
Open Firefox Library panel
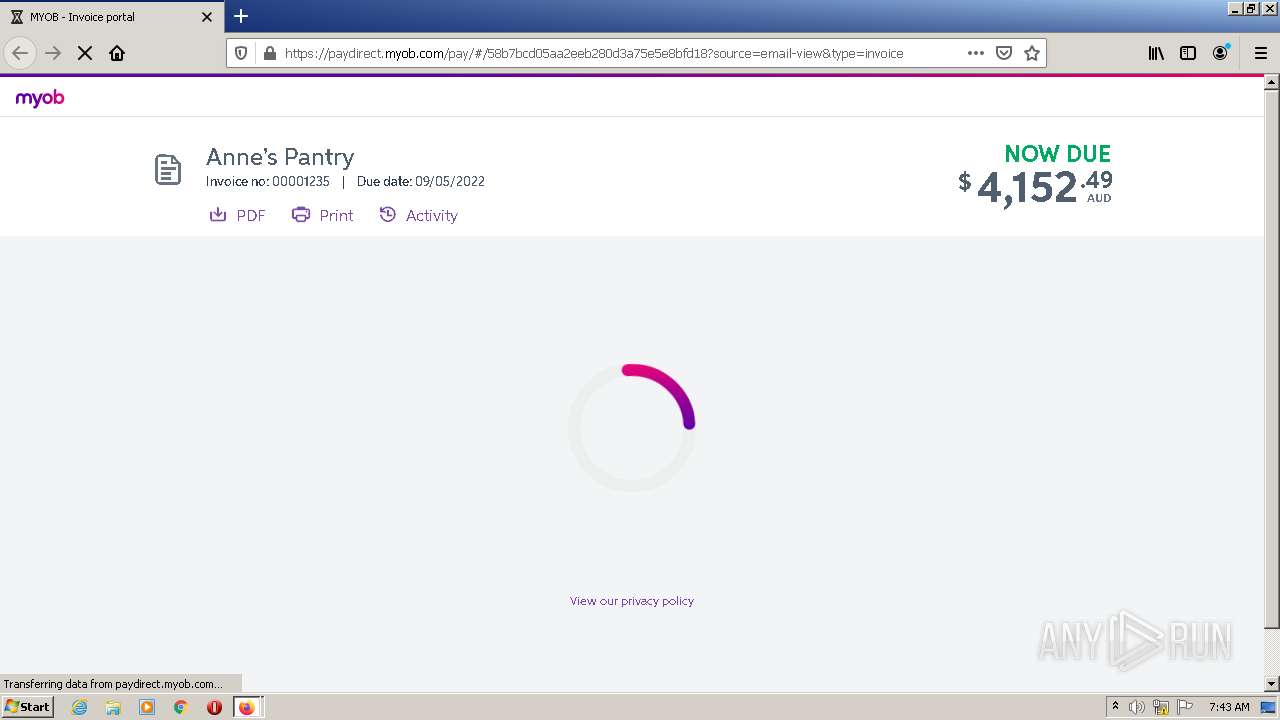(1156, 53)
